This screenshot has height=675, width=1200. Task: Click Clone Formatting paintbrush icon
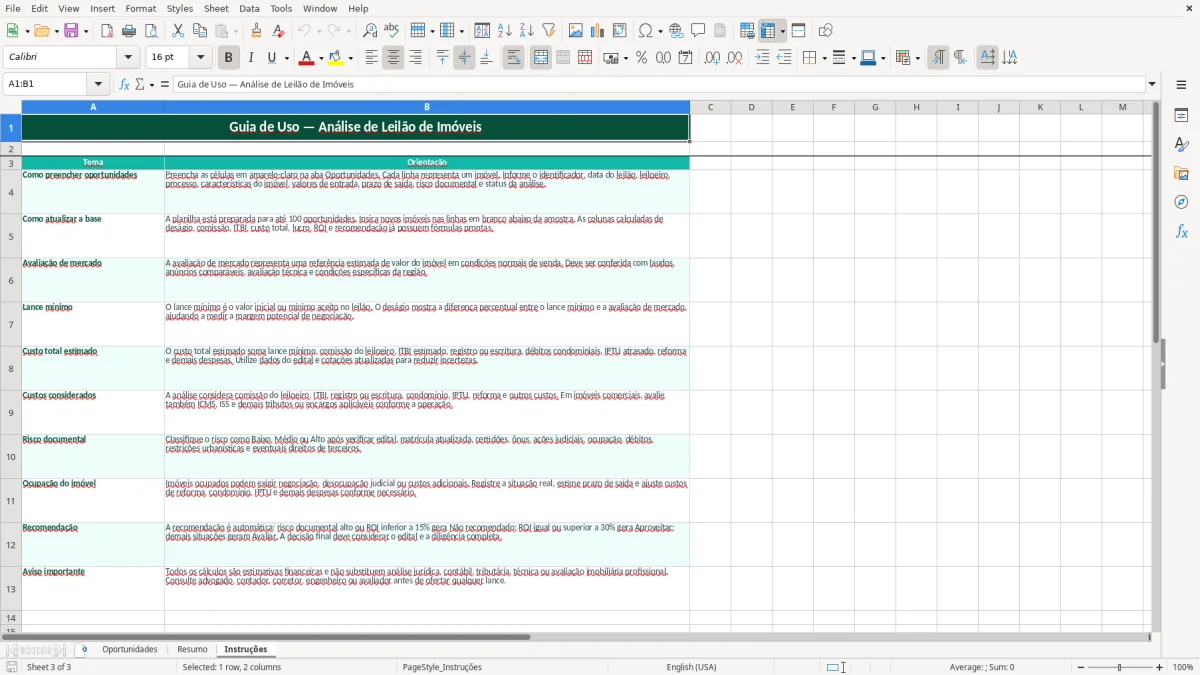point(257,31)
